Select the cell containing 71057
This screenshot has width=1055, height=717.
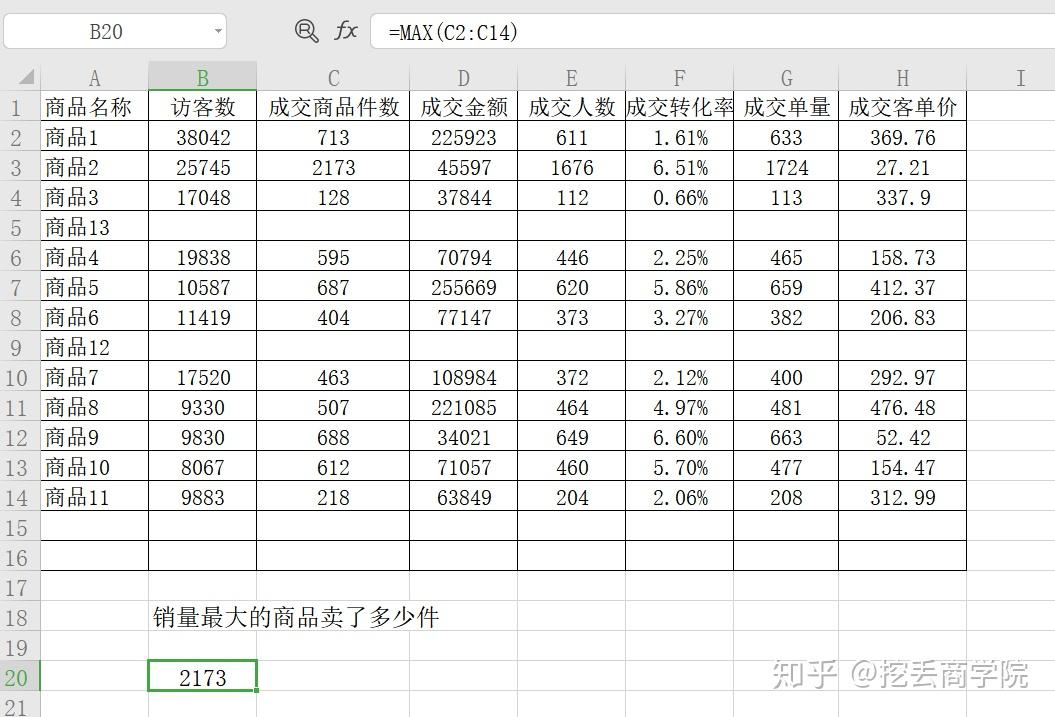click(x=464, y=467)
